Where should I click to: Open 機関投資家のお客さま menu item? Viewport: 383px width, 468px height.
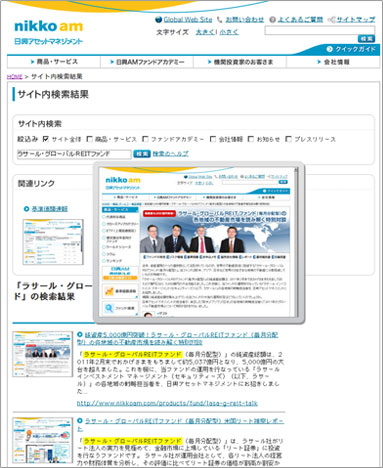240,62
